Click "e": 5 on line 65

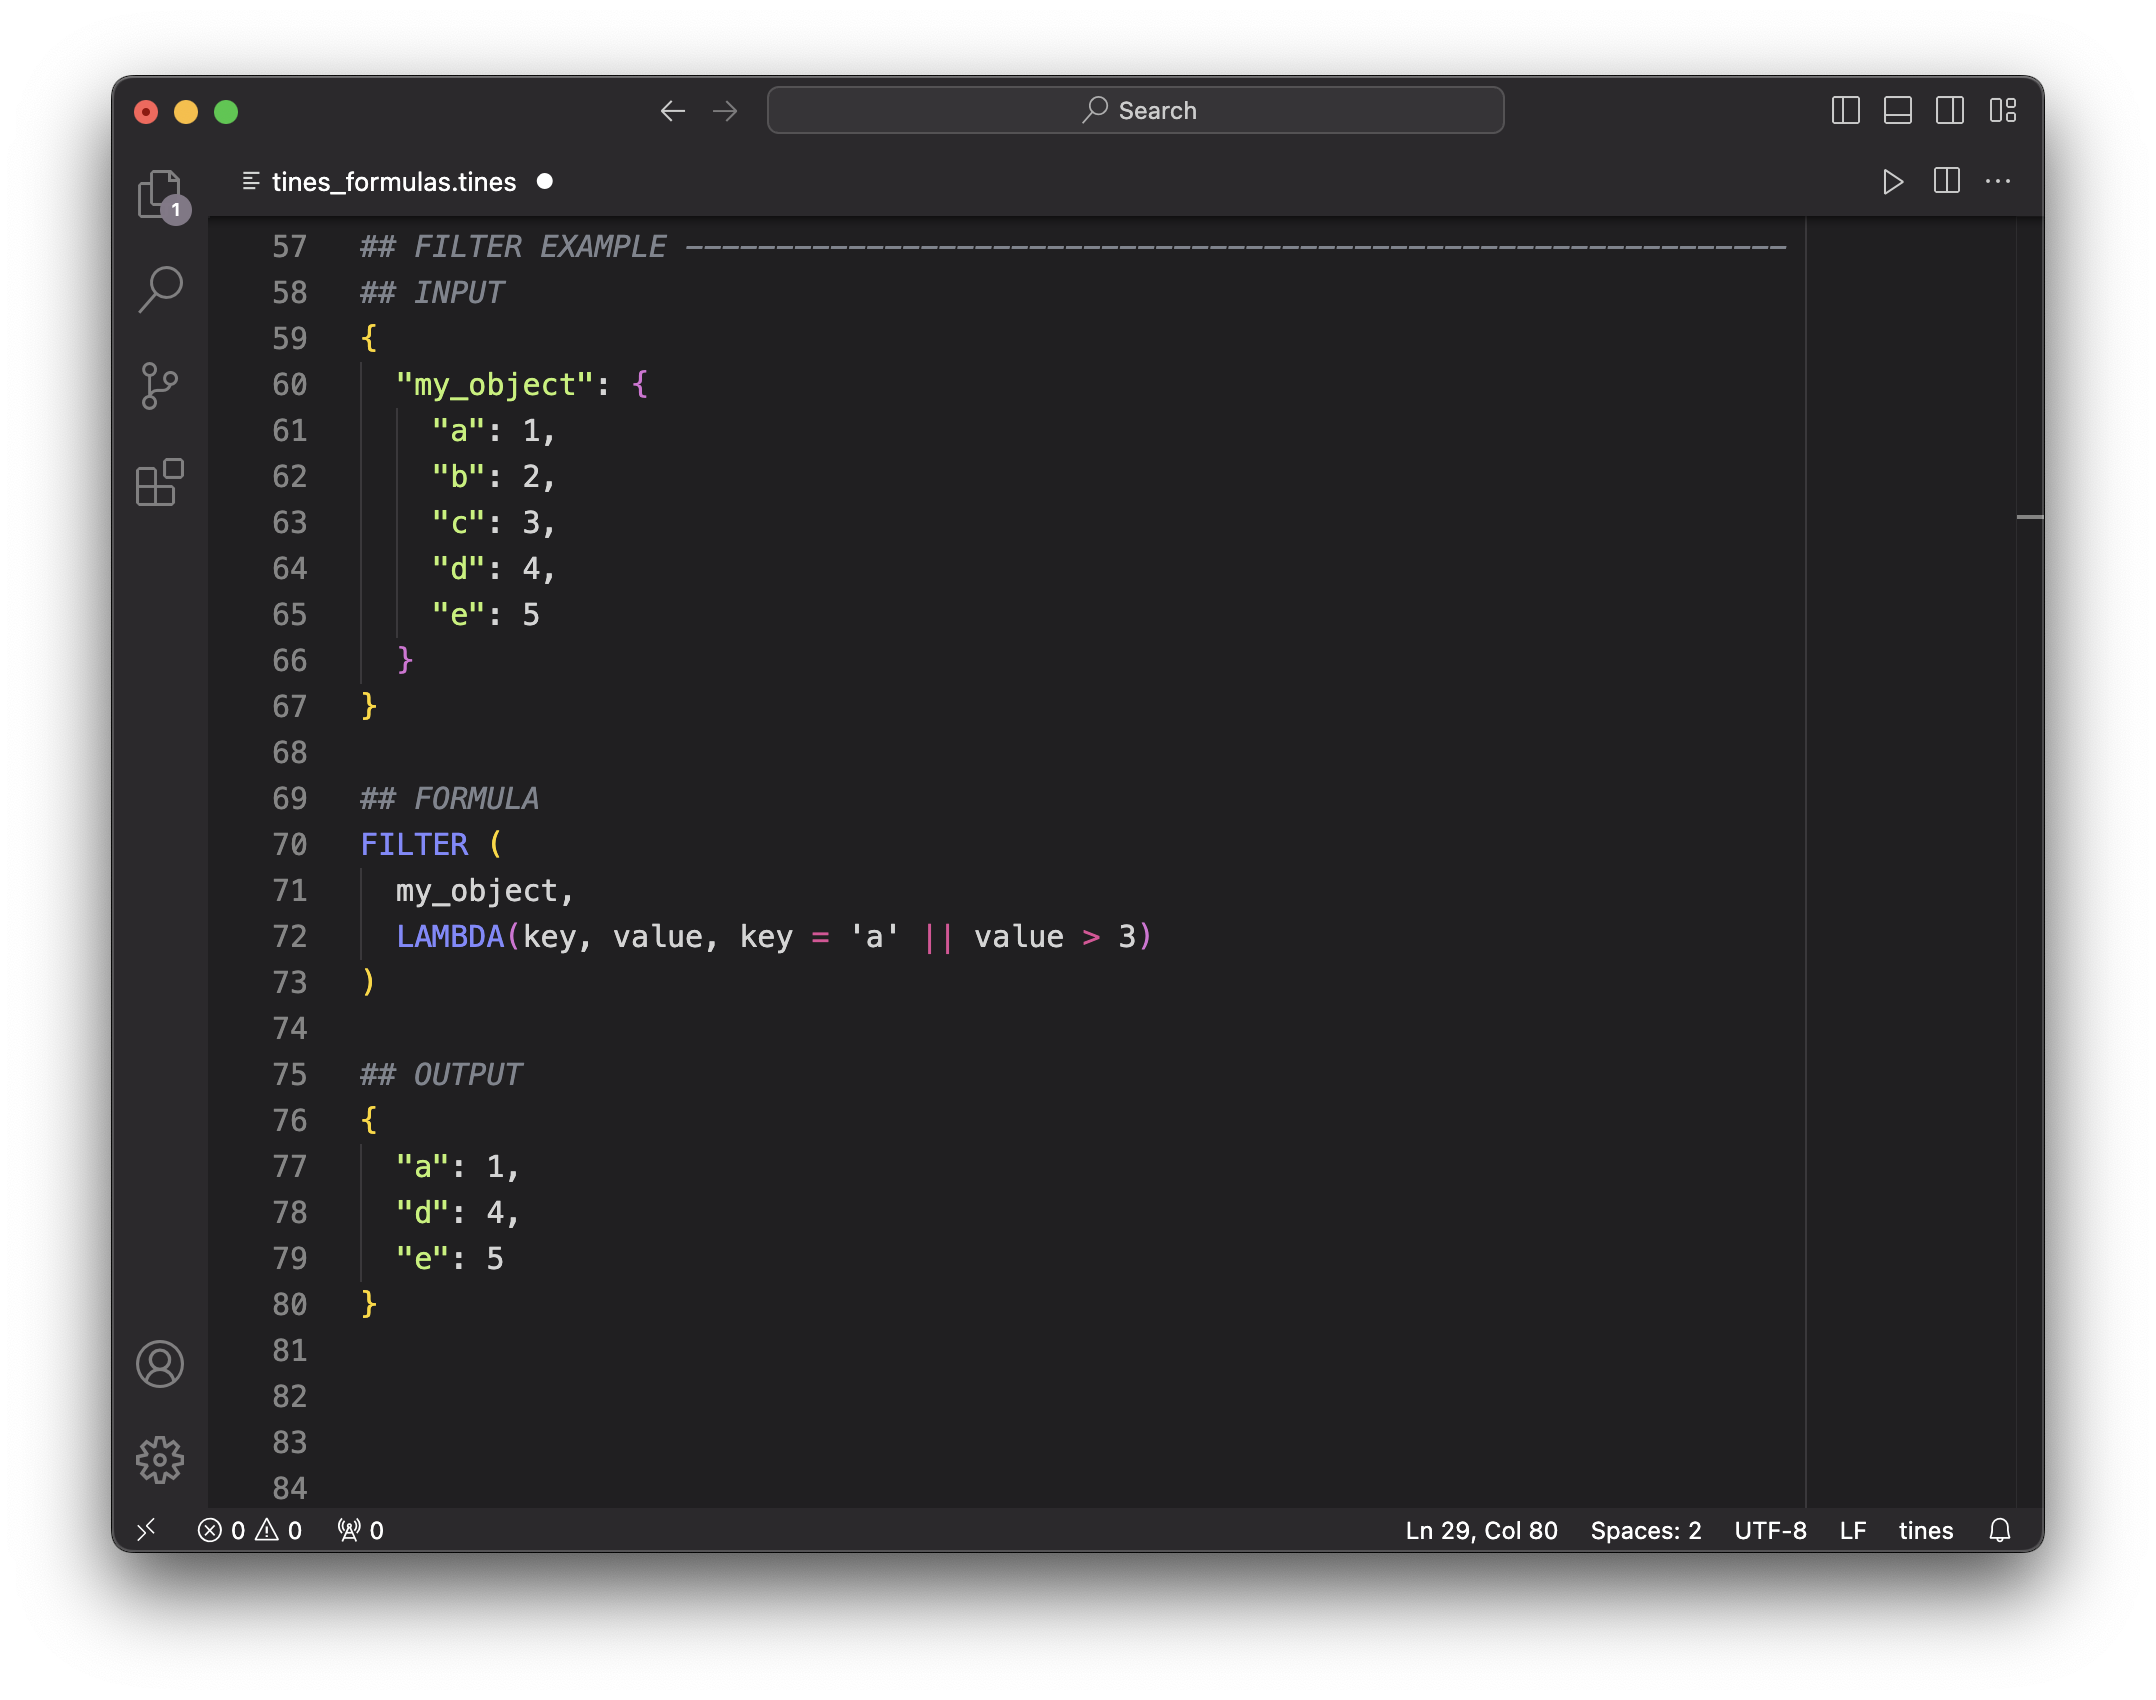point(486,615)
